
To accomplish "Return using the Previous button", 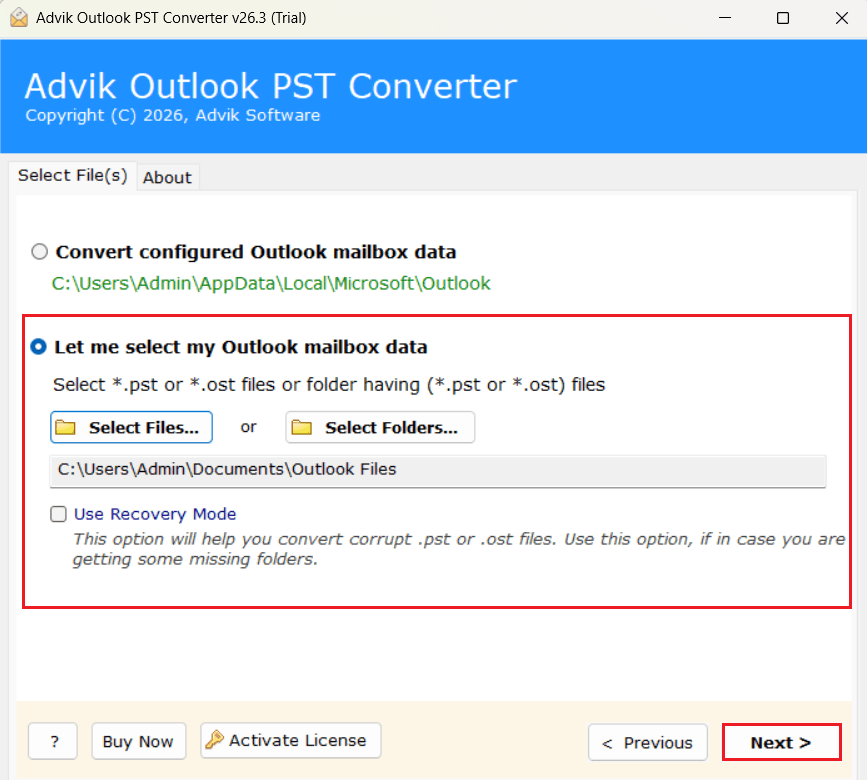I will coord(647,742).
